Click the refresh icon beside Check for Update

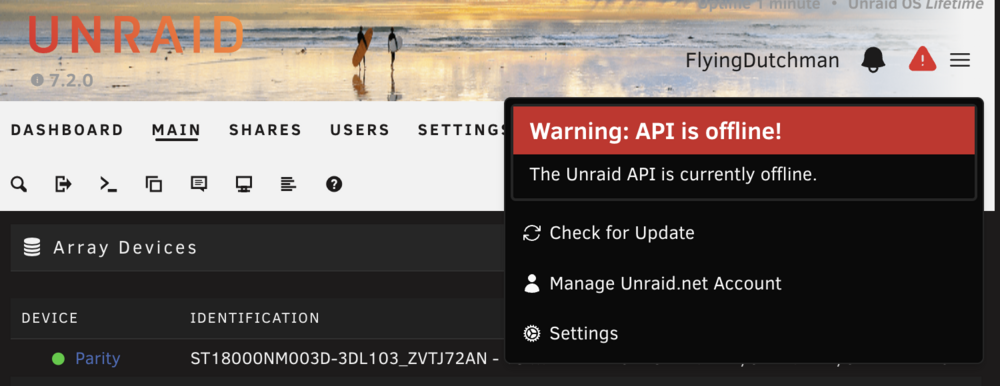[x=531, y=233]
